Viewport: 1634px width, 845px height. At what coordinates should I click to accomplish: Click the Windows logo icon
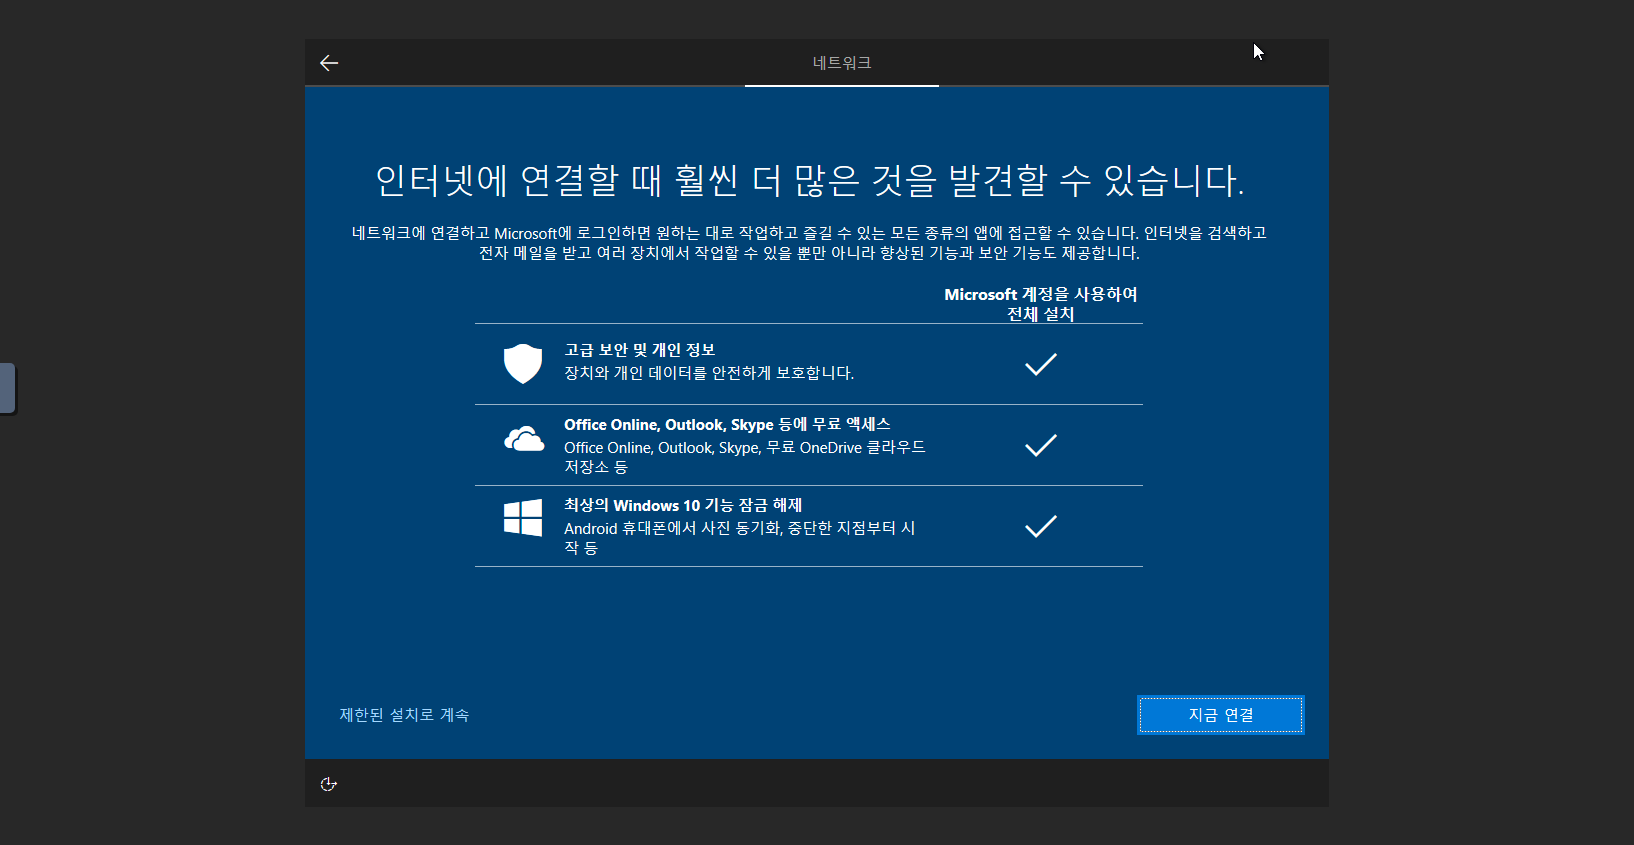pyautogui.click(x=523, y=518)
